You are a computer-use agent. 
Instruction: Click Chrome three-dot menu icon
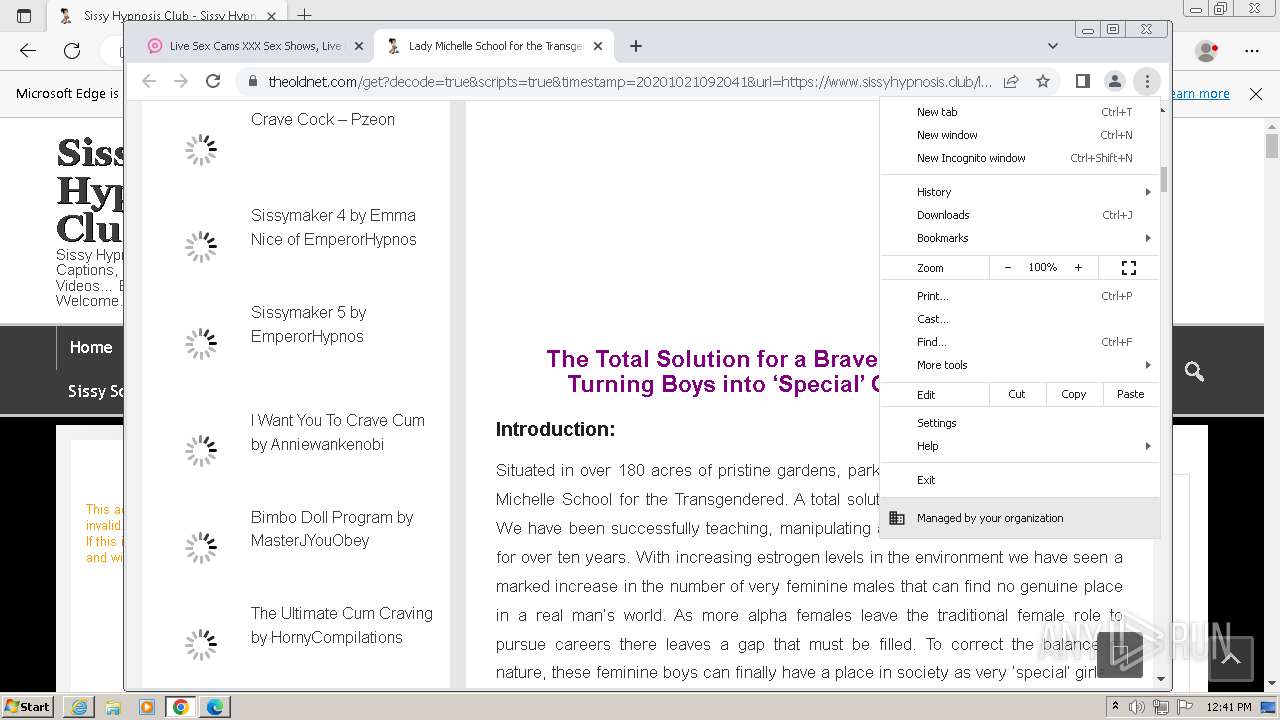click(1147, 81)
